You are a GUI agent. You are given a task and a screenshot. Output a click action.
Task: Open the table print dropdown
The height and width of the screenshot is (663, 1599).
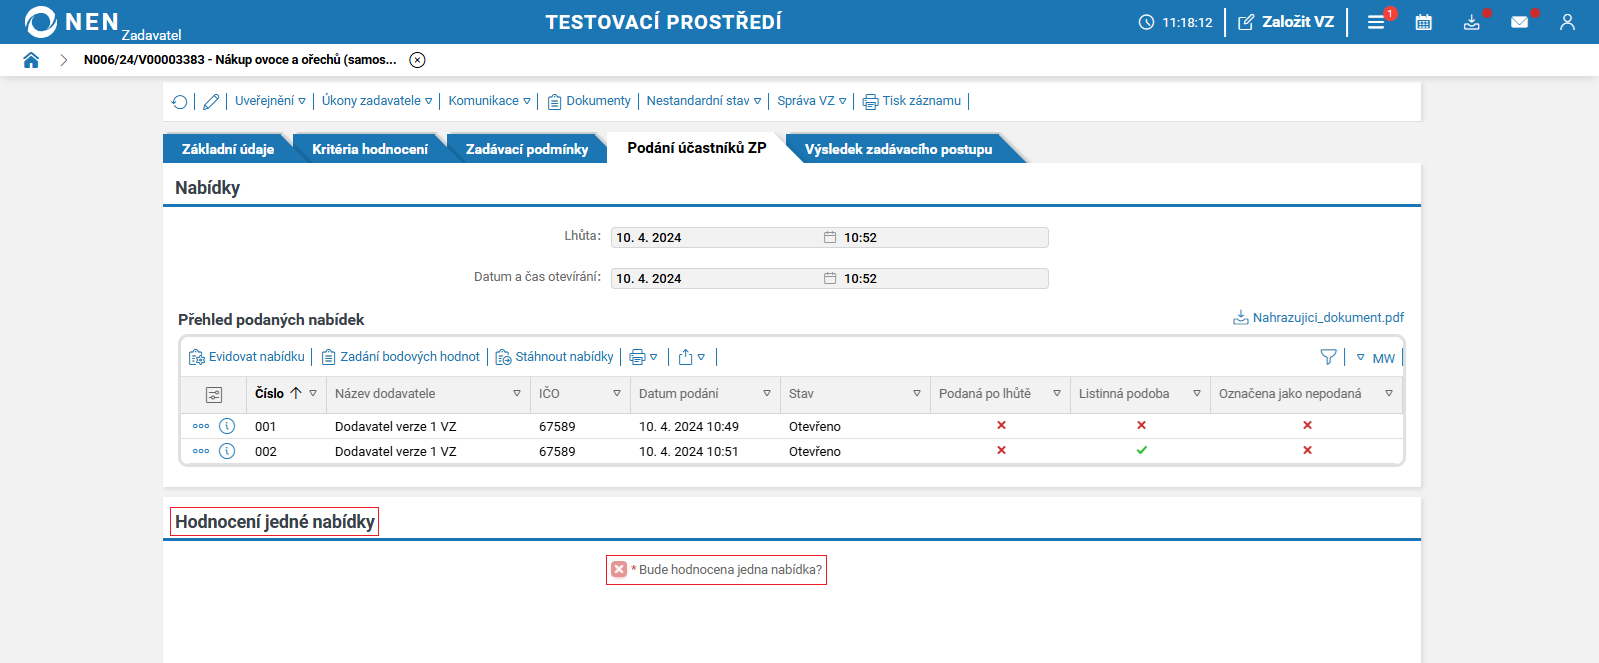643,357
